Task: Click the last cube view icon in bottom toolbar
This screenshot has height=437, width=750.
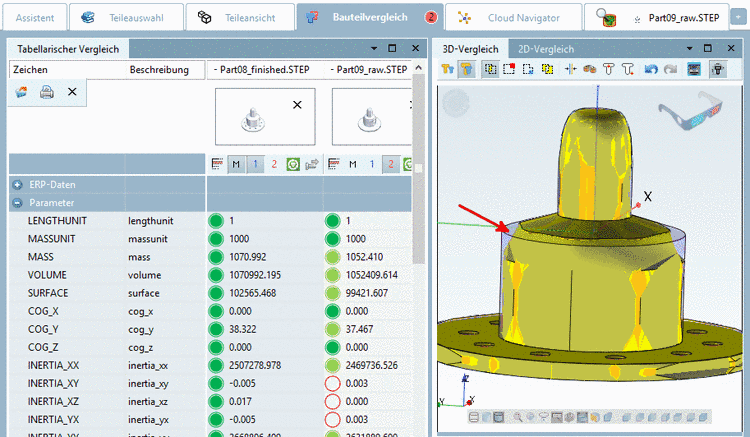Action: (x=703, y=417)
